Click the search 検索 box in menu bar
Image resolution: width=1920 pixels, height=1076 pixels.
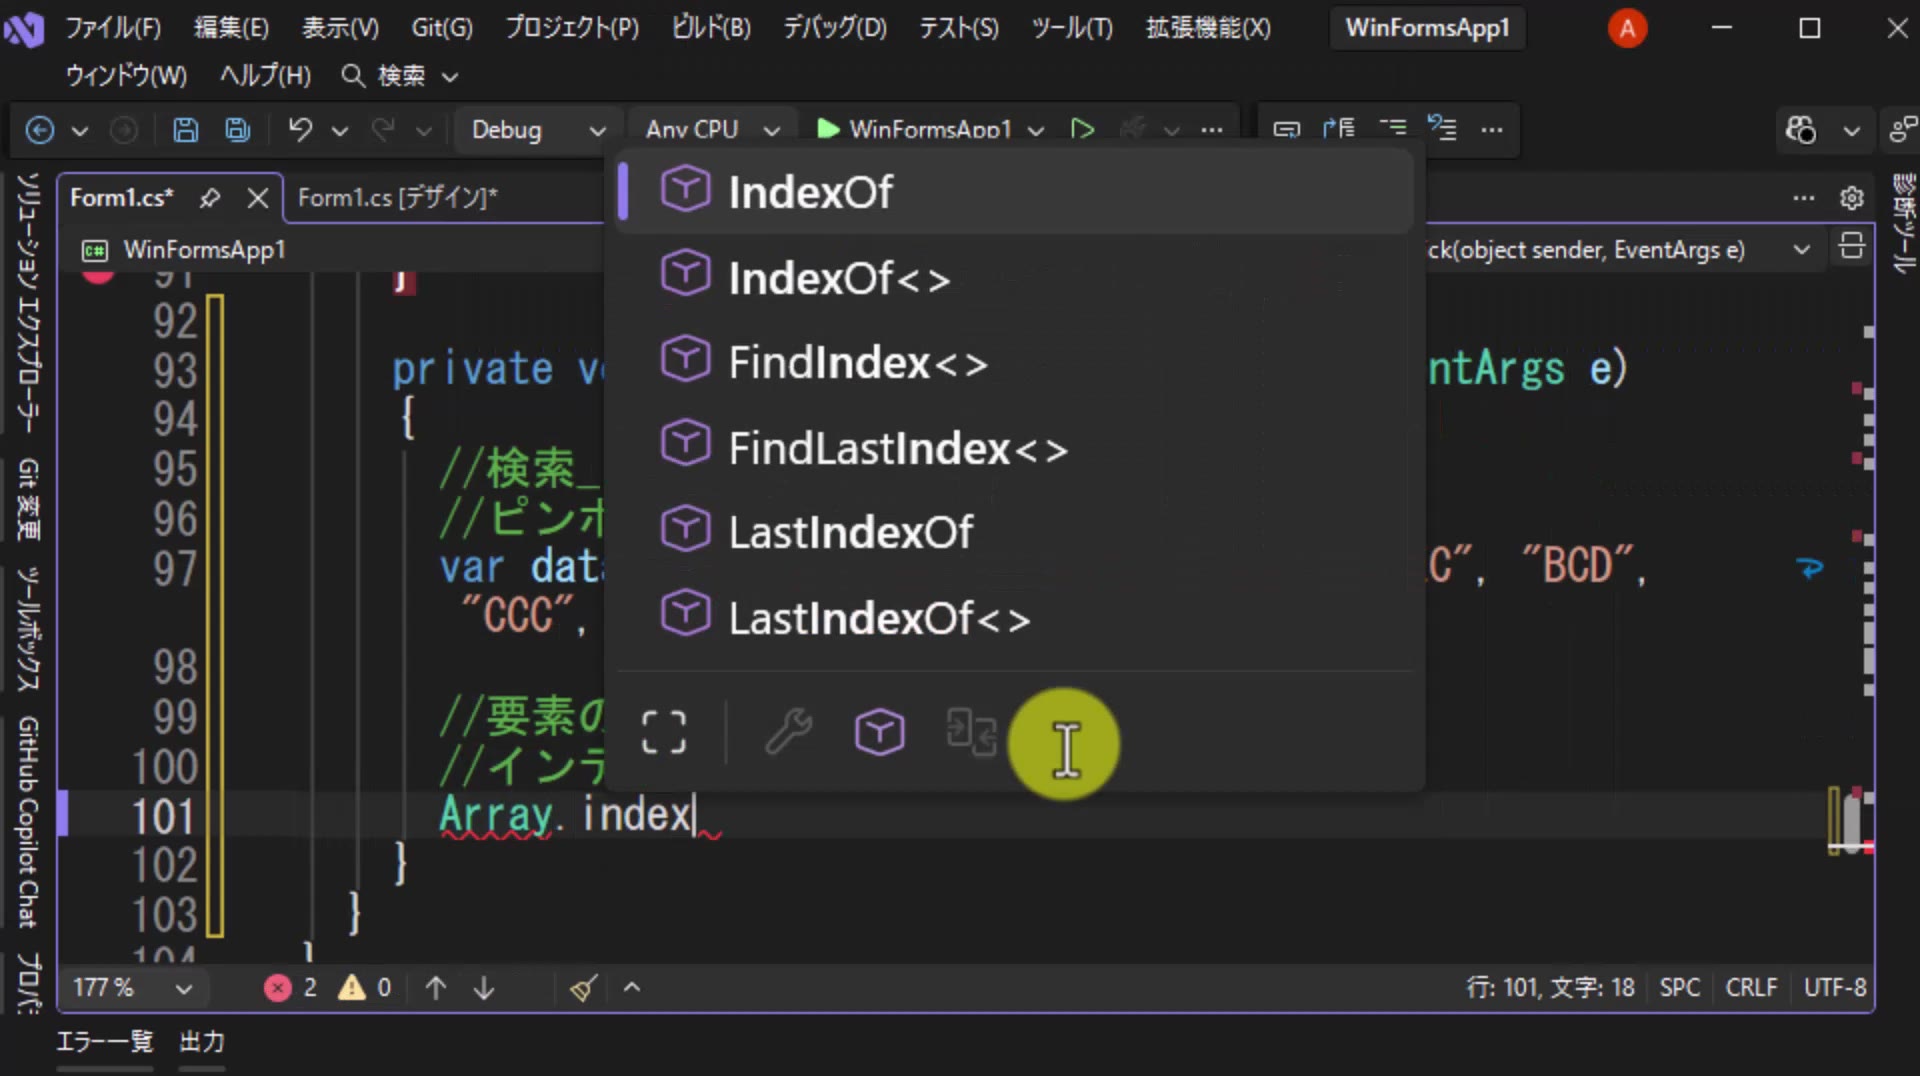point(400,76)
